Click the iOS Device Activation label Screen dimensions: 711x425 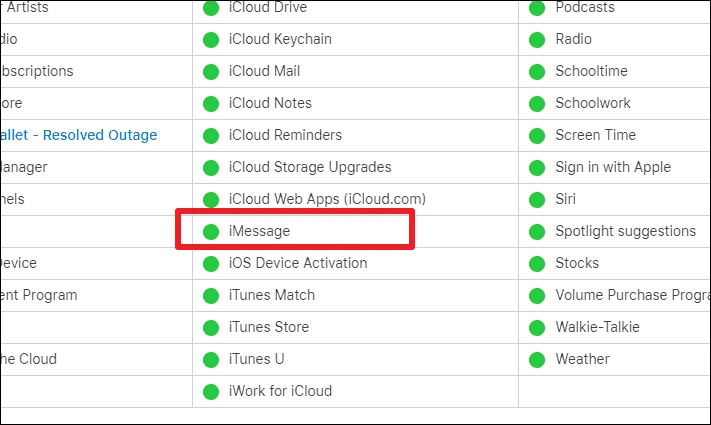(x=298, y=263)
